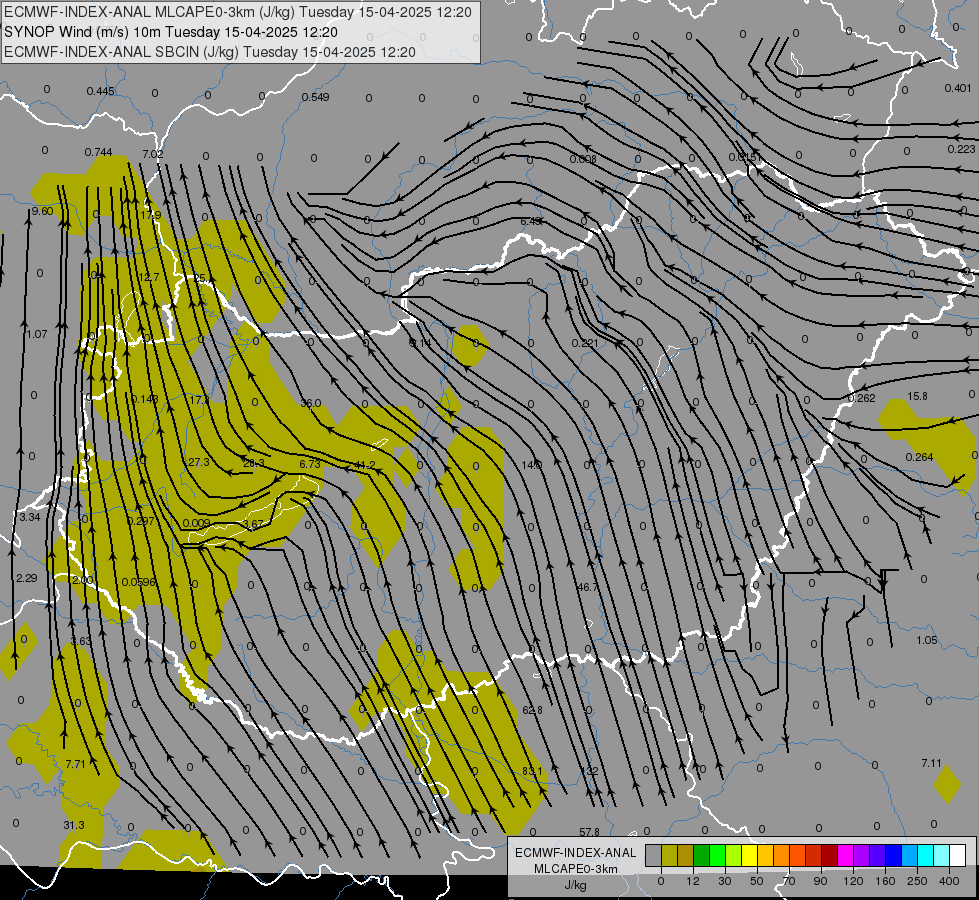979x900 pixels.
Task: Click the map value 12.7
Action: click(x=149, y=277)
